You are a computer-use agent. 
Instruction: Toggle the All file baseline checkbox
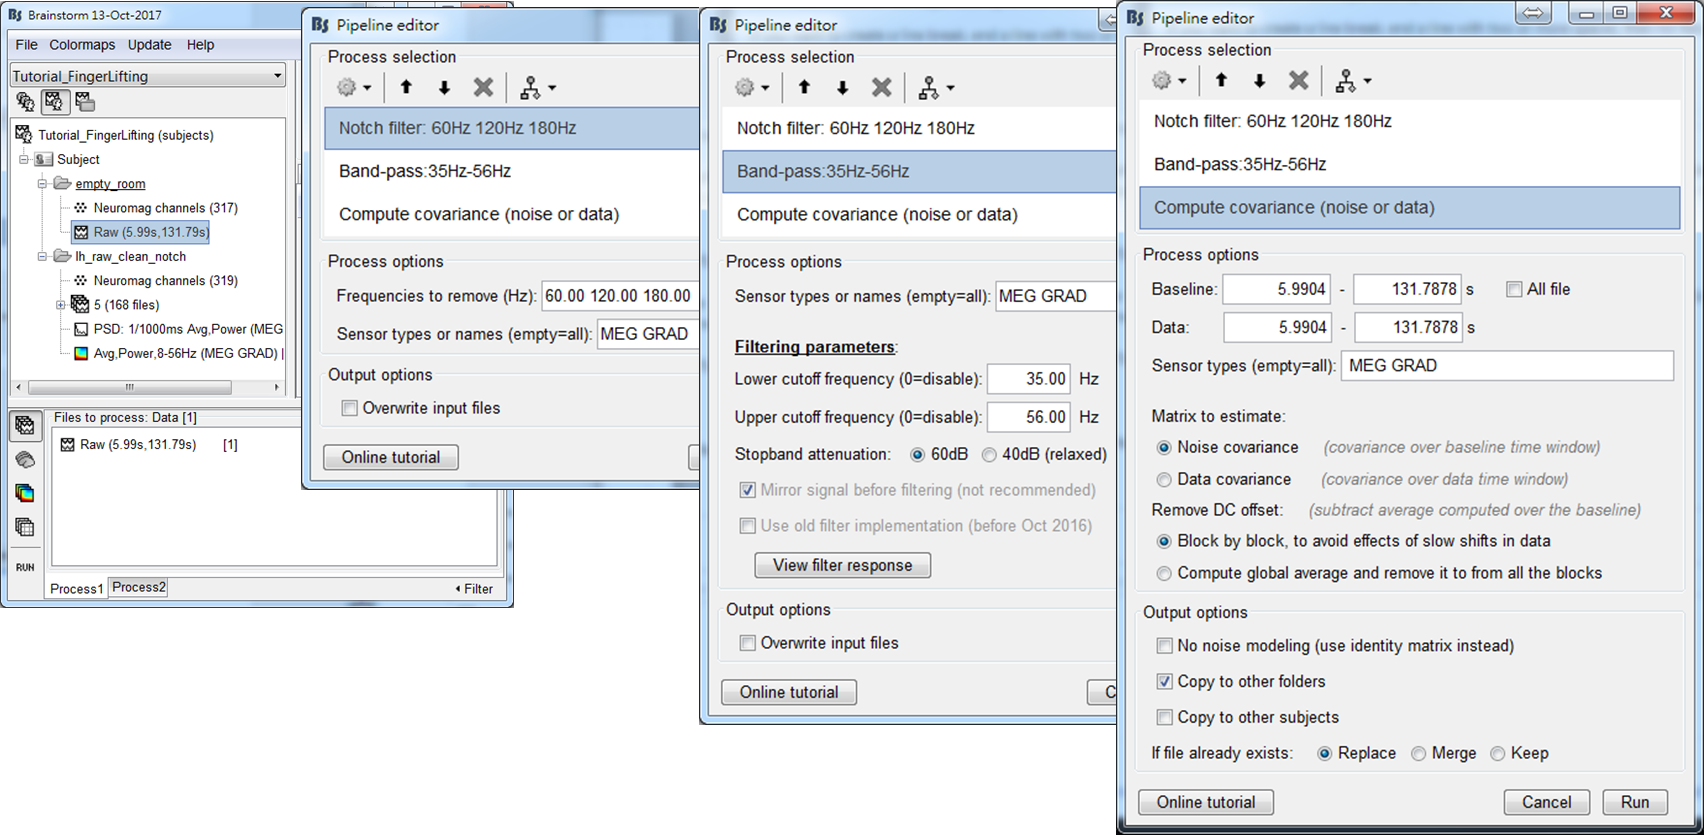[1514, 289]
